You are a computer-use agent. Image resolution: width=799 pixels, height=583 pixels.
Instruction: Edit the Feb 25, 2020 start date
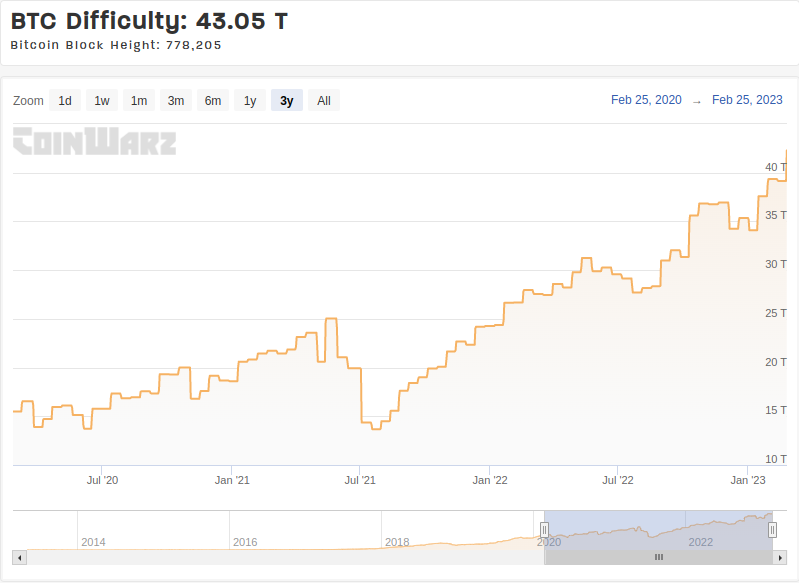(x=646, y=100)
